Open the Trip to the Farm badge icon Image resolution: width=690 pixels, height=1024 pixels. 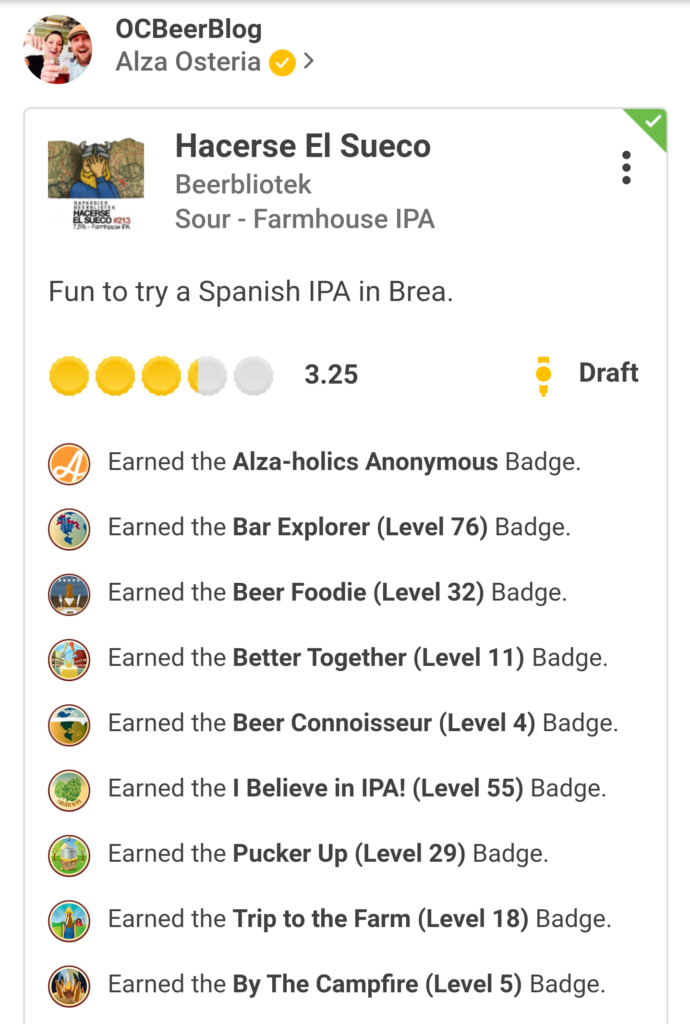click(x=69, y=919)
